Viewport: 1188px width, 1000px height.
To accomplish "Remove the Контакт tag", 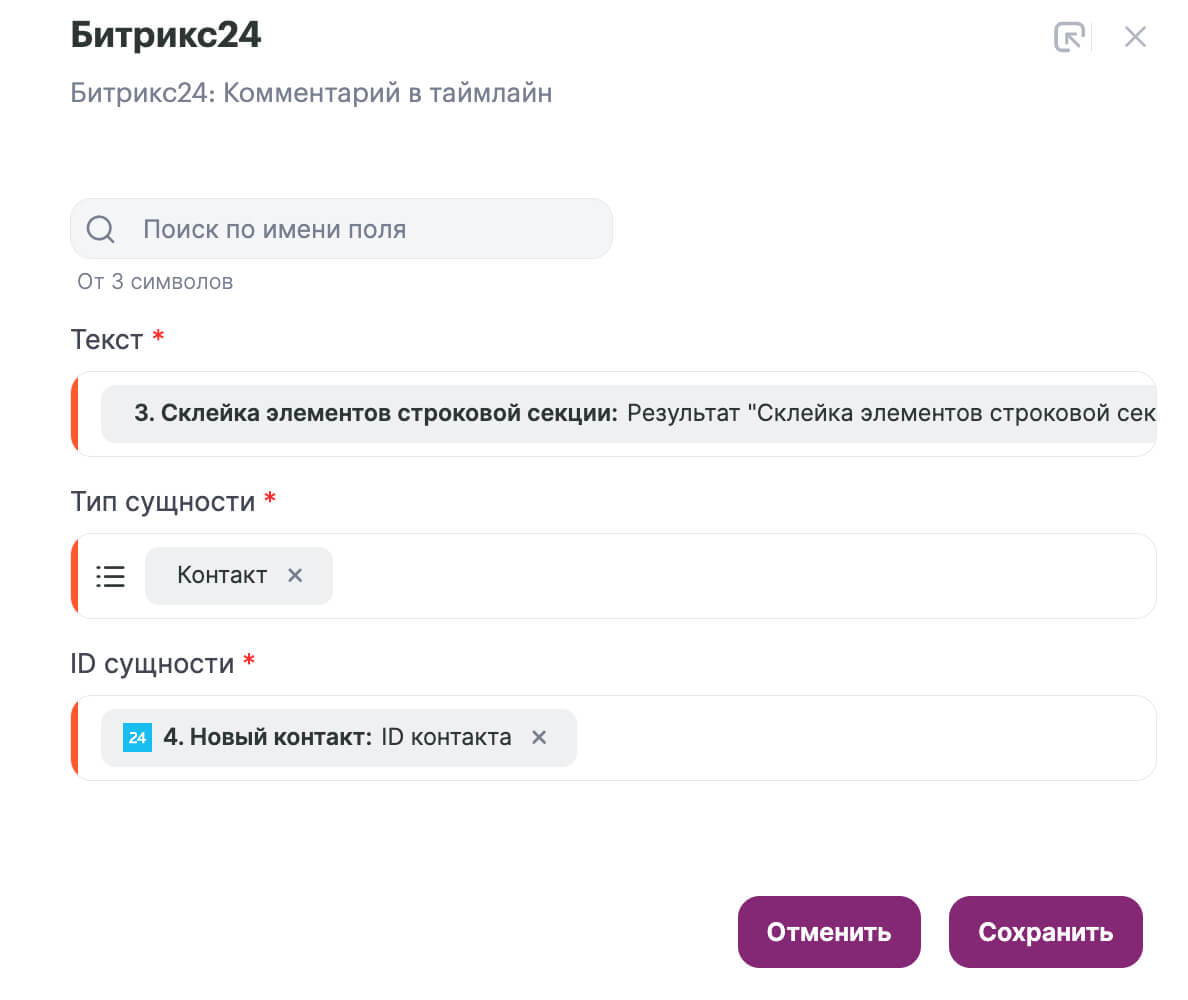I will [295, 576].
